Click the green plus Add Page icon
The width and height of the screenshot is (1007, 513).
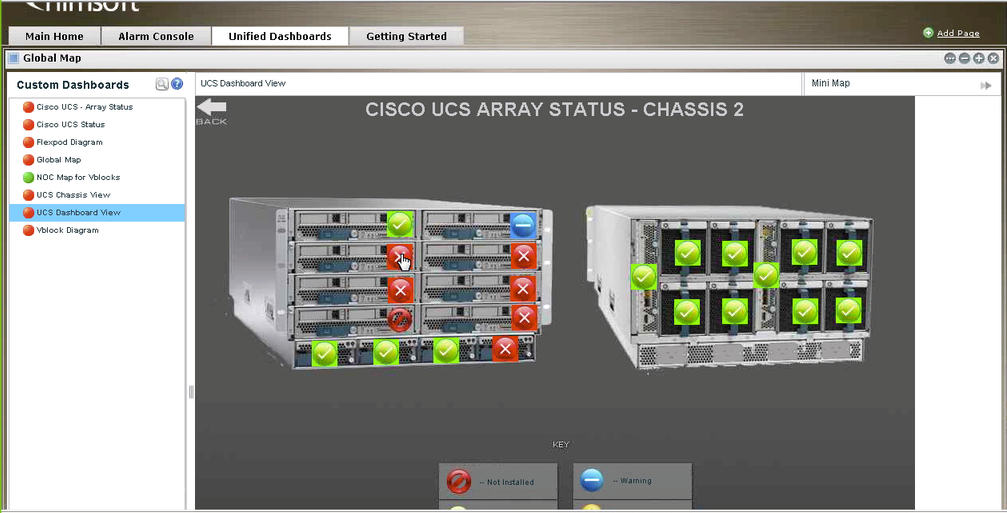click(x=928, y=33)
